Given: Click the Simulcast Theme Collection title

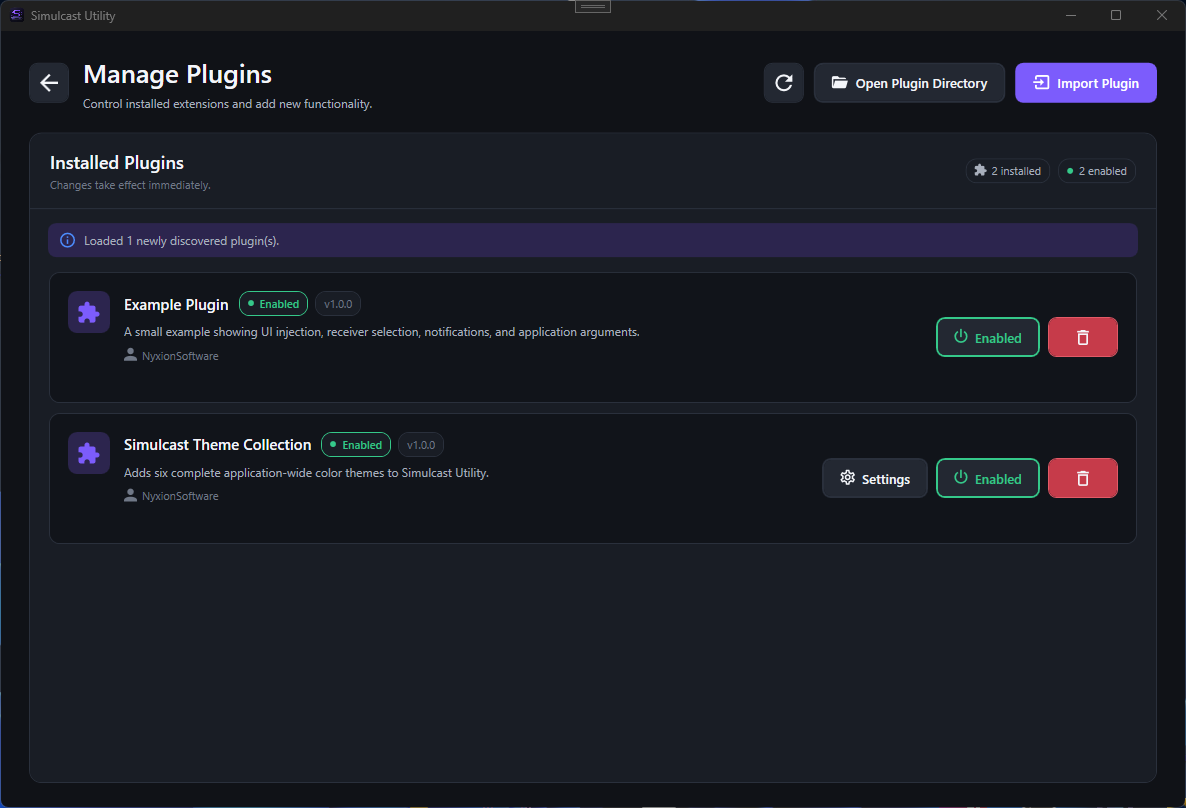Looking at the screenshot, I should click(218, 445).
